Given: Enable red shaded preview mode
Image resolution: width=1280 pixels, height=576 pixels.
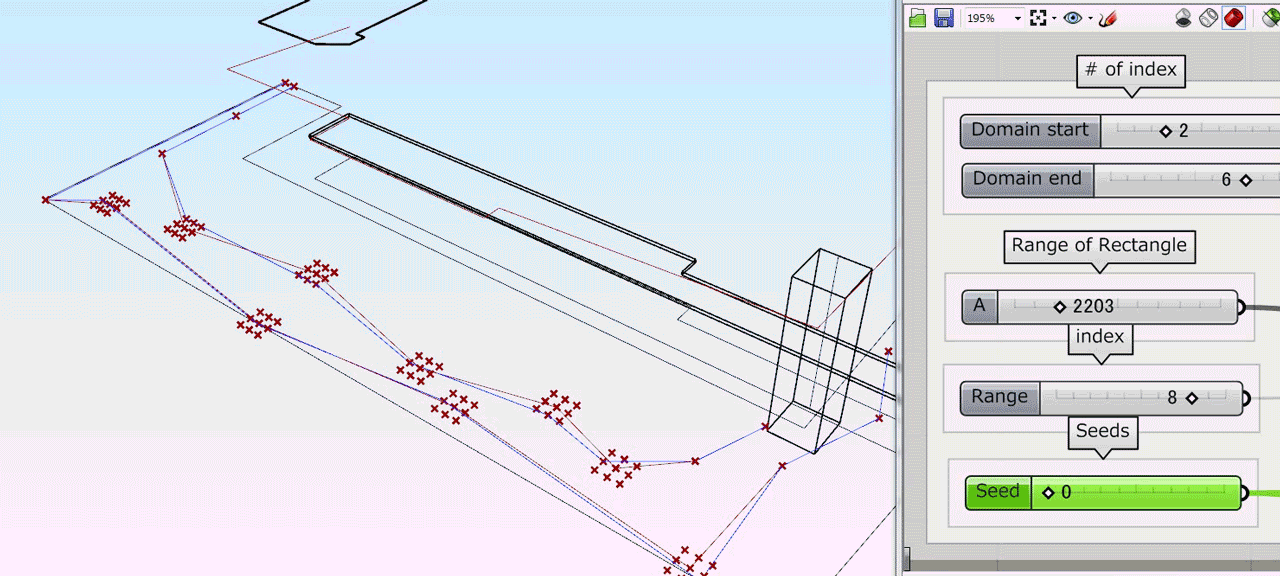Looking at the screenshot, I should 1233,18.
